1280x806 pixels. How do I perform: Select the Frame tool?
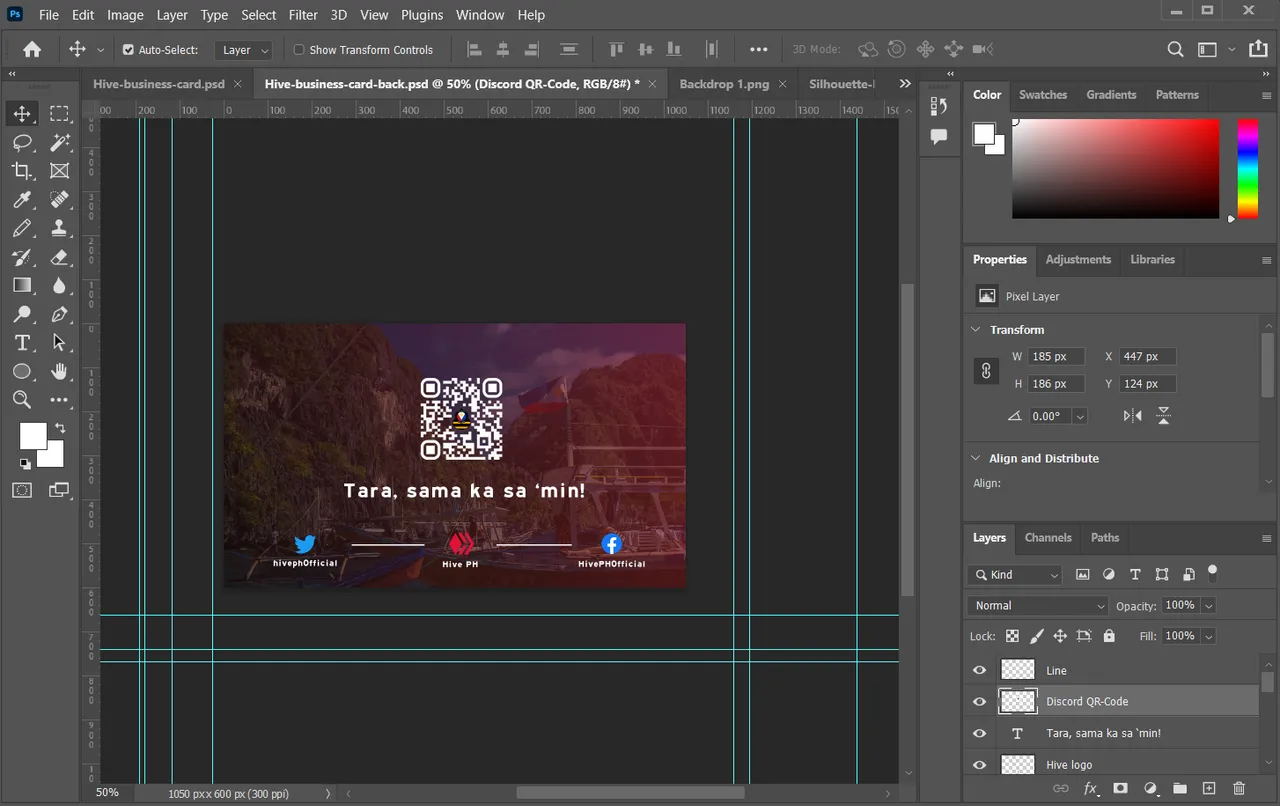[x=60, y=171]
